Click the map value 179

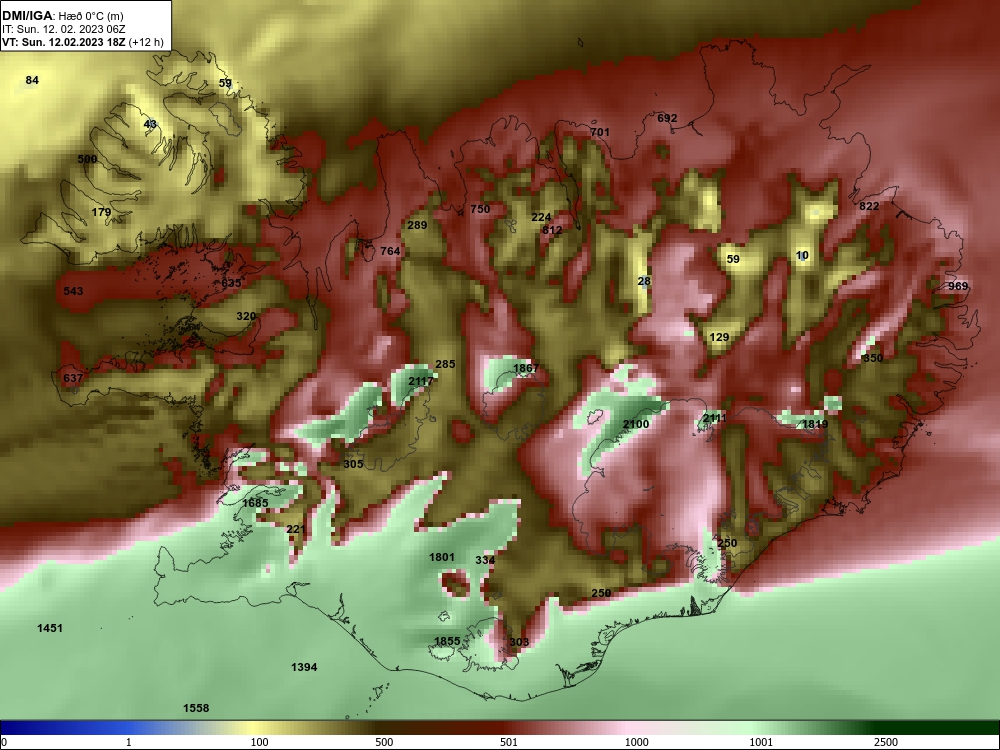101,212
